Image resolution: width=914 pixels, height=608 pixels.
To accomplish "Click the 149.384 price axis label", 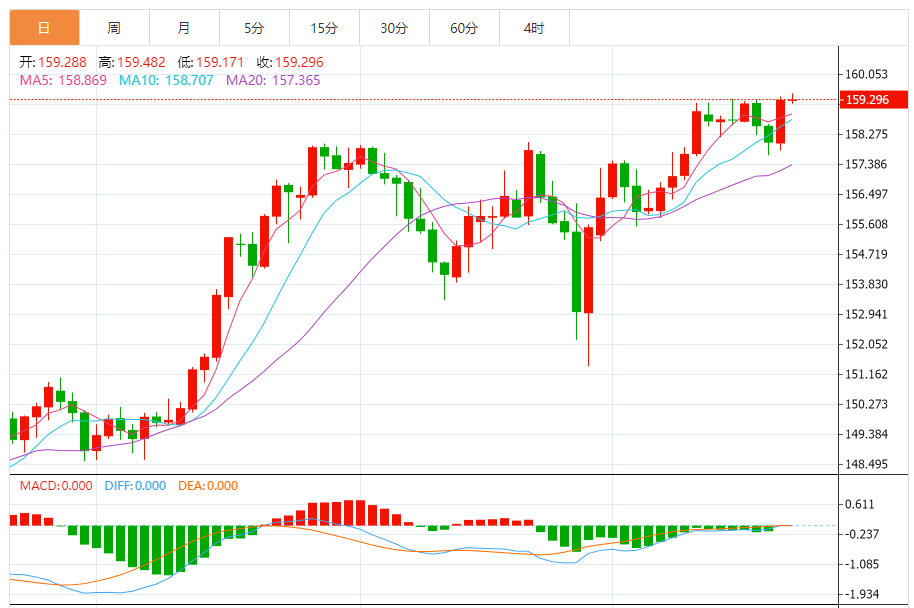I will point(866,434).
